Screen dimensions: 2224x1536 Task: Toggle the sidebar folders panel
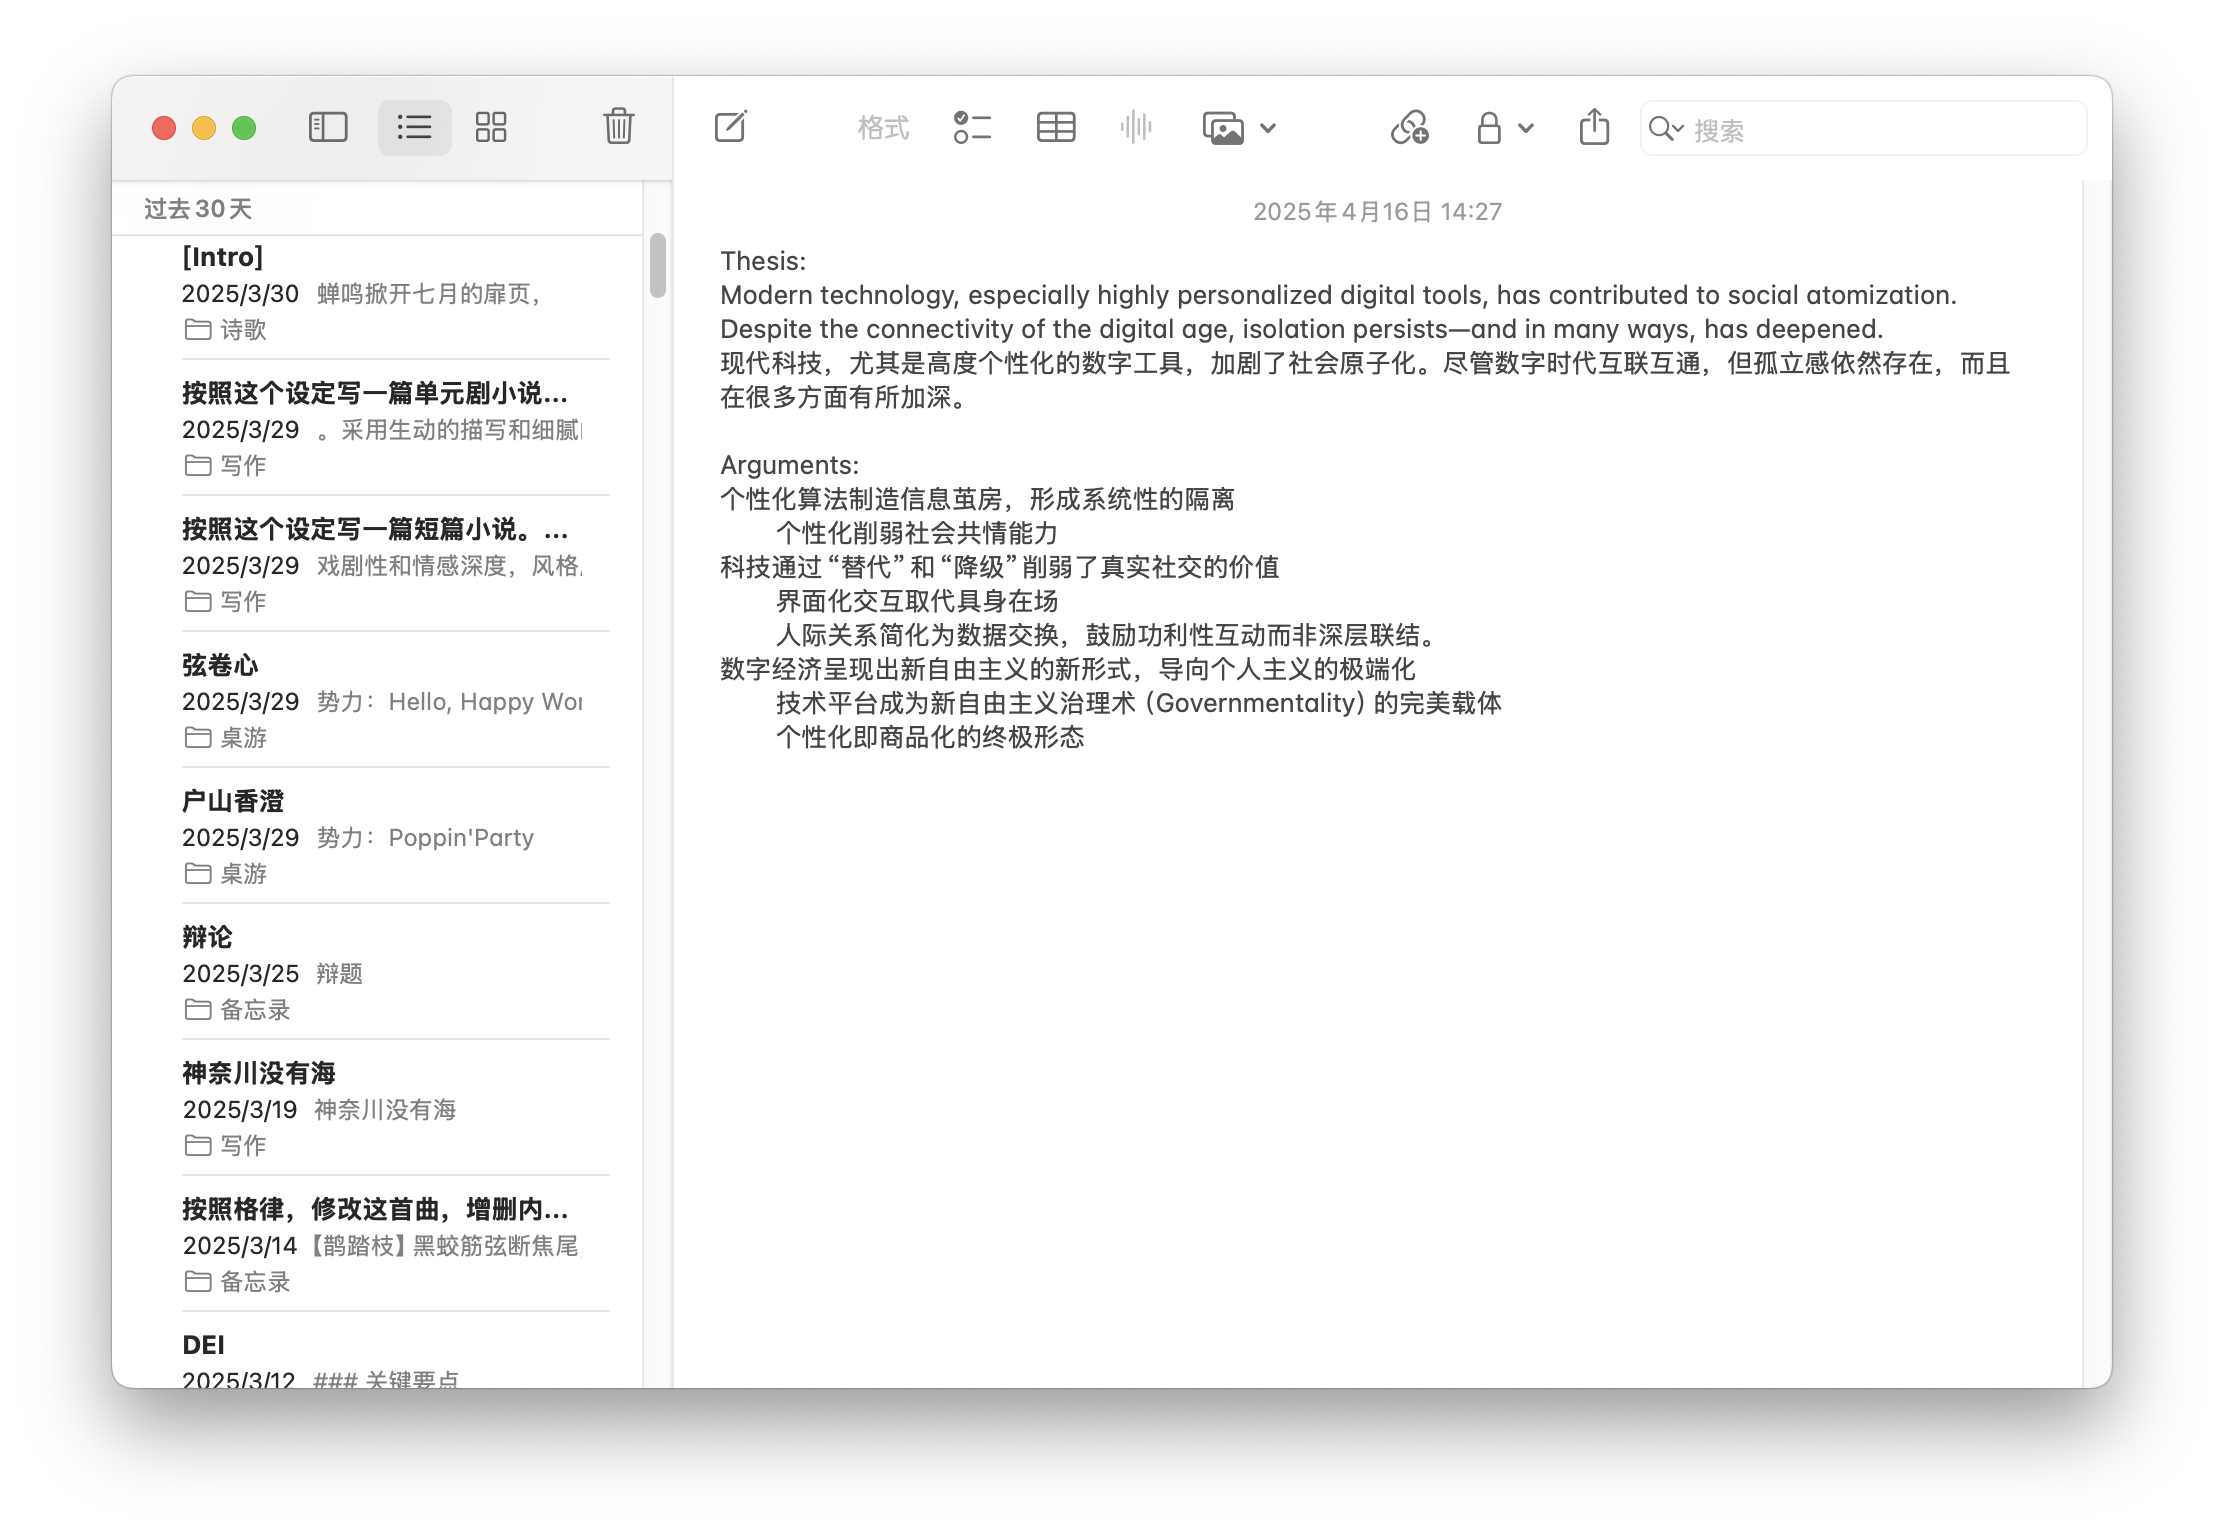328,127
